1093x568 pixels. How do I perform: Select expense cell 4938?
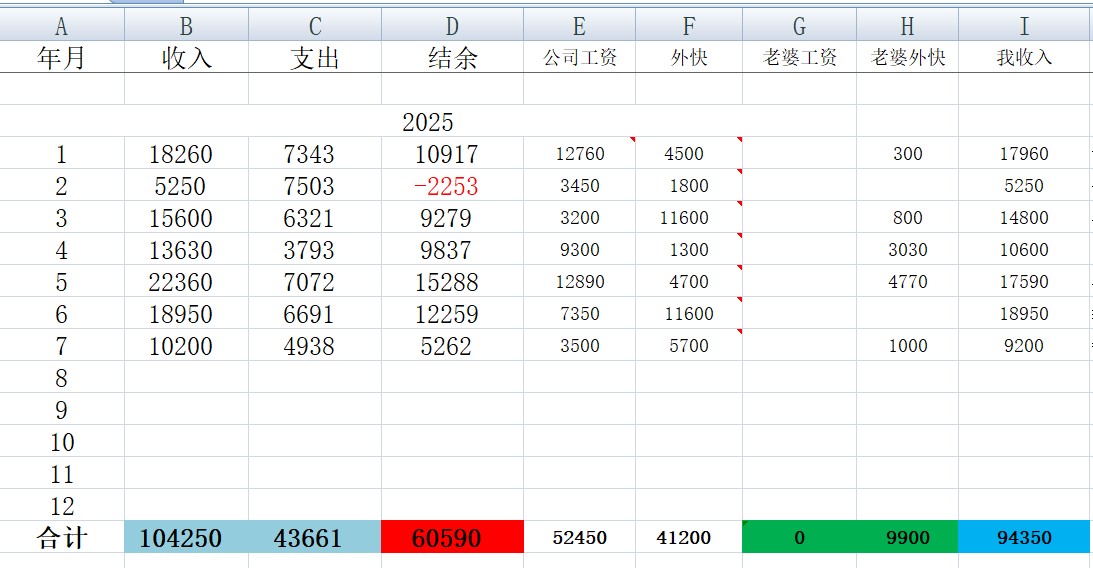[x=315, y=346]
